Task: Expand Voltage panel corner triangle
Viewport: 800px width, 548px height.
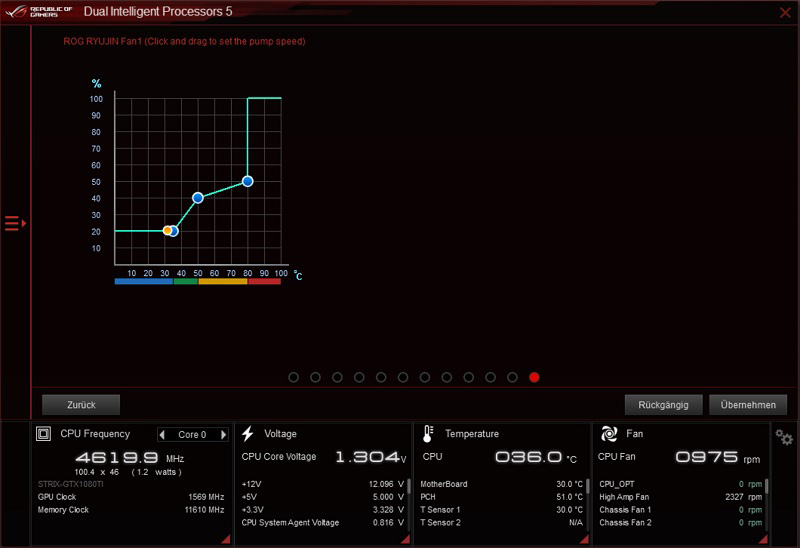Action: [406, 539]
